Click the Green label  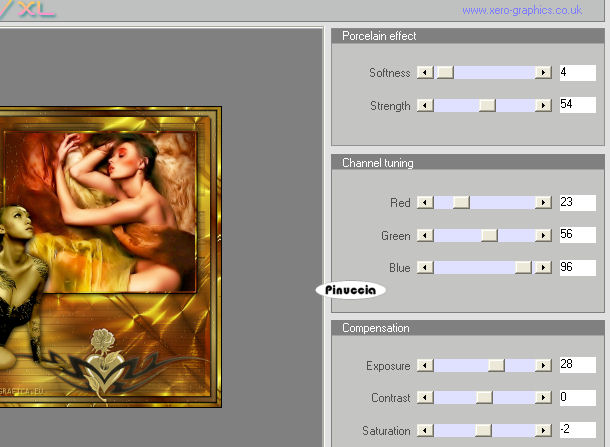click(396, 236)
